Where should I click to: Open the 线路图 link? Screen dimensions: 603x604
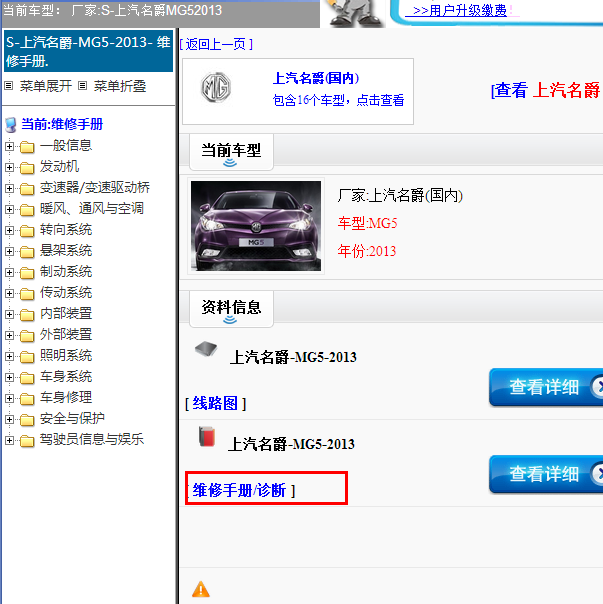tap(215, 403)
